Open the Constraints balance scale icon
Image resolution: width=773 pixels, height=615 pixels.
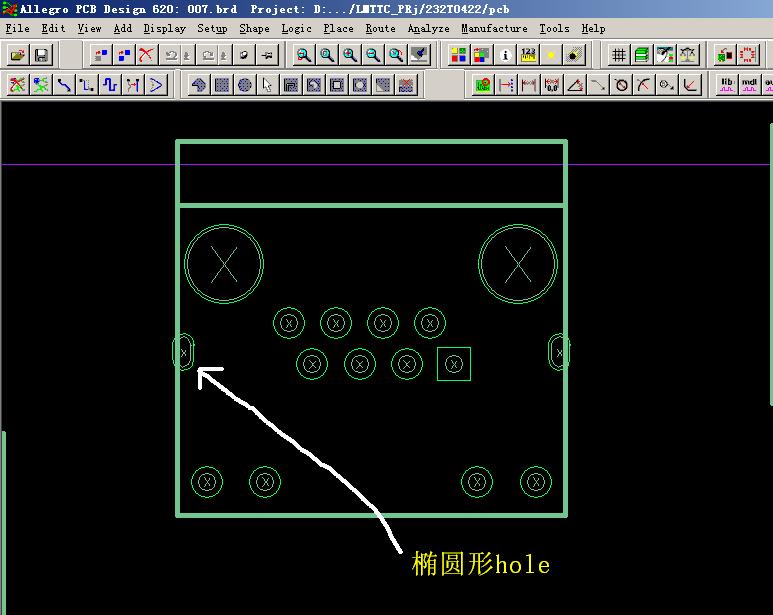pyautogui.click(x=688, y=55)
